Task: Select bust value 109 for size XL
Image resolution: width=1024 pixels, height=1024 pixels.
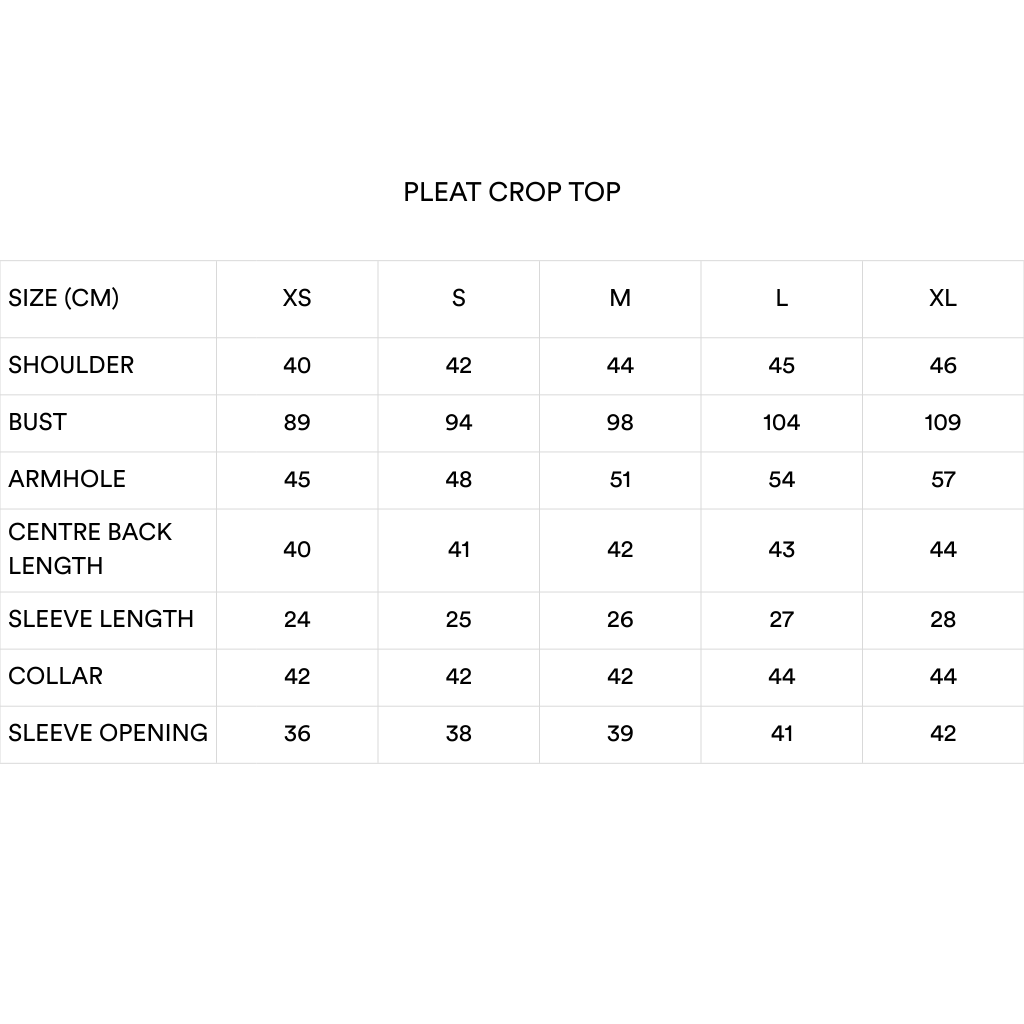Action: (x=943, y=422)
